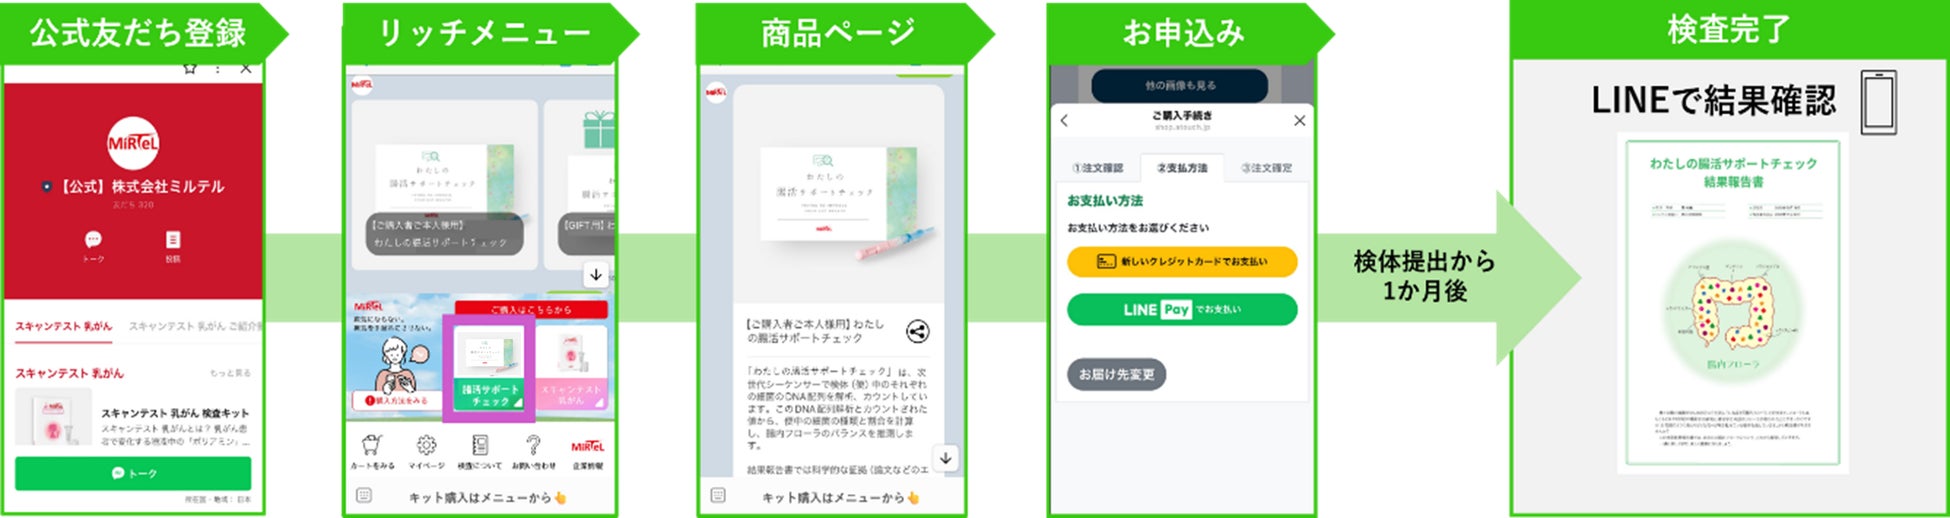Select the スキャンテスト 乳がん tab
Screen dimensions: 1950x518
[x=64, y=327]
